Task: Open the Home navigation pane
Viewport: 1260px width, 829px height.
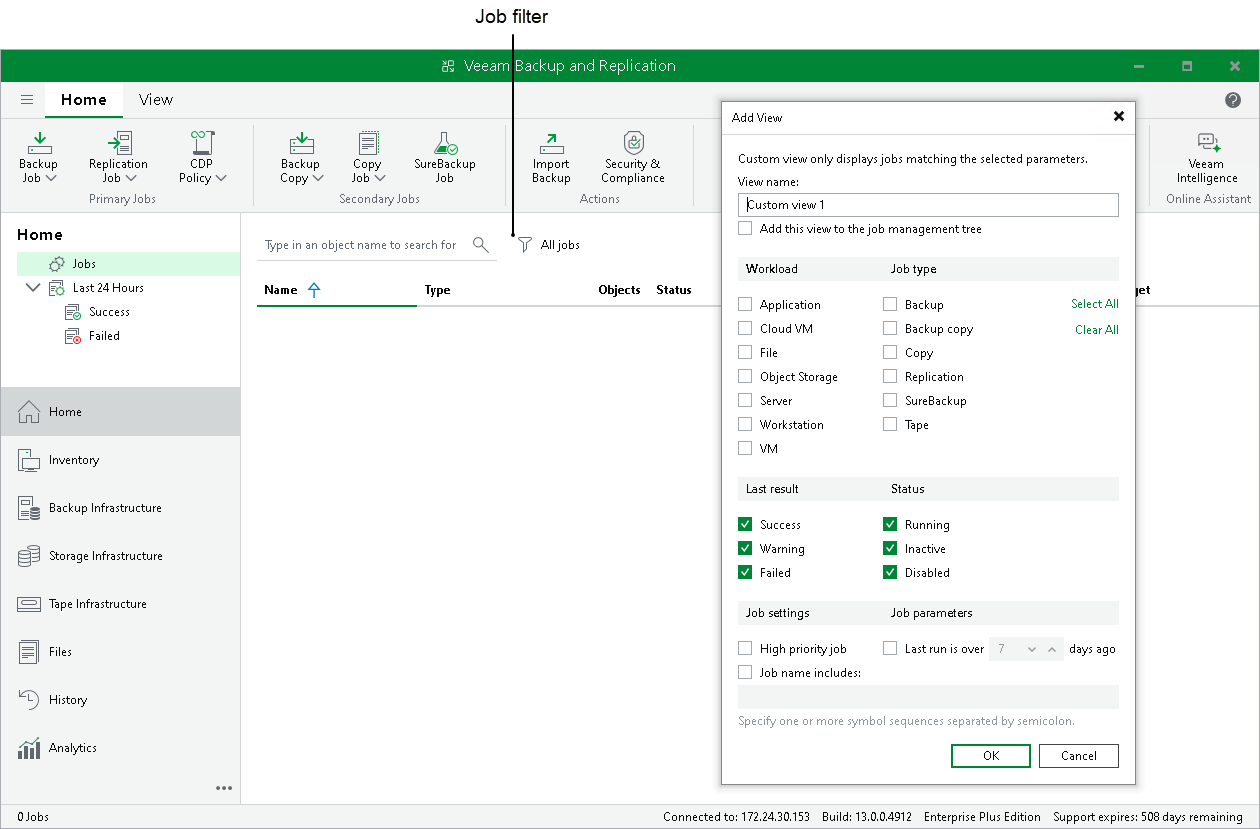Action: click(x=120, y=412)
